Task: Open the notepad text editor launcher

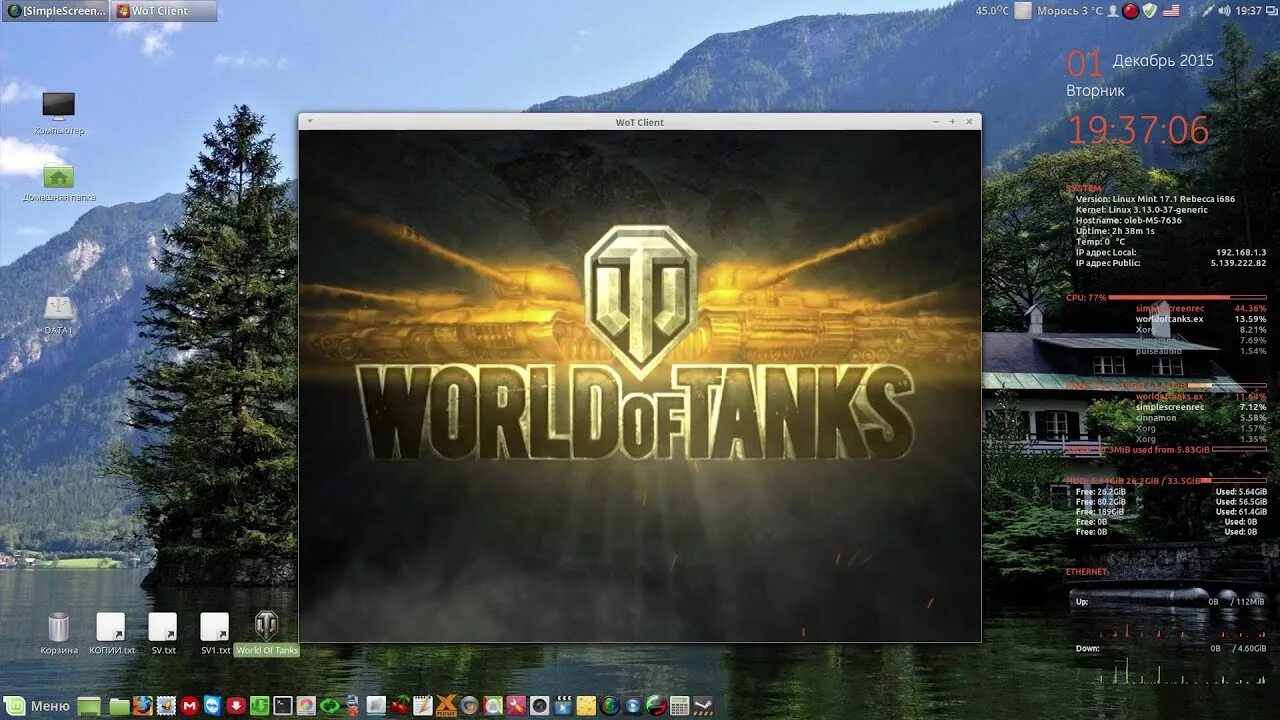Action: click(x=422, y=706)
